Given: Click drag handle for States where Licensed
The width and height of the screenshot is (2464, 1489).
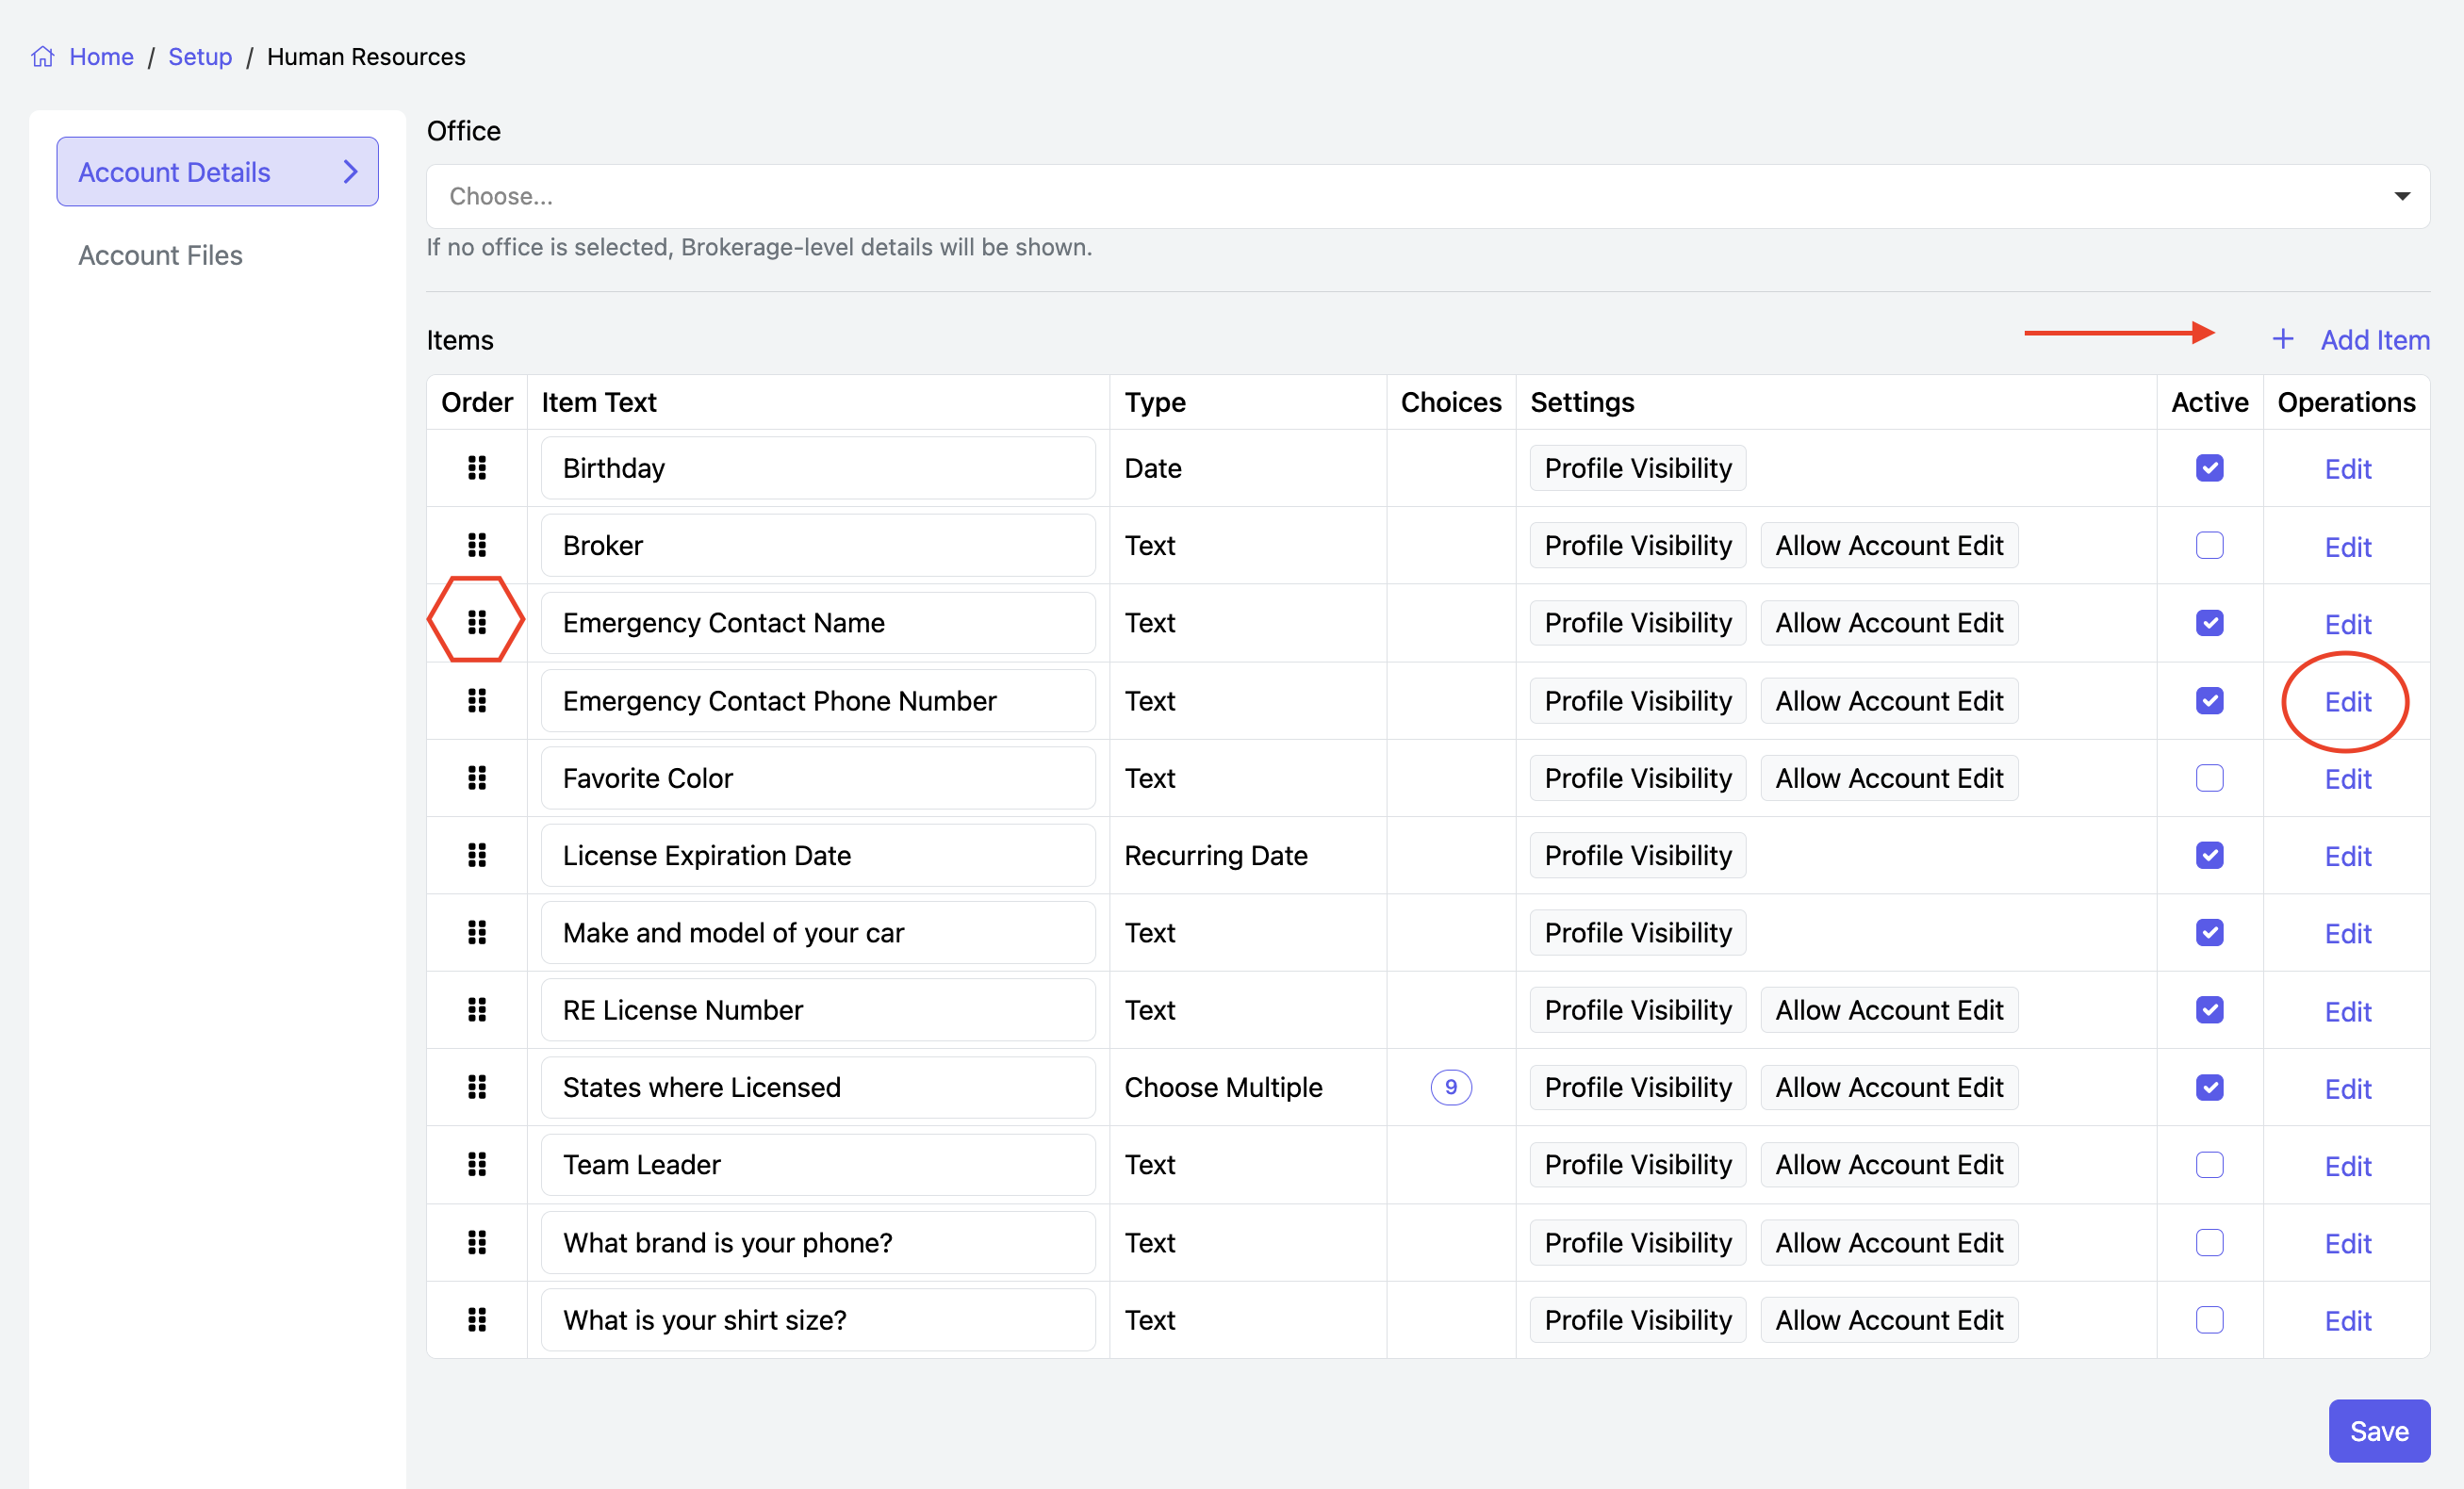Looking at the screenshot, I should tap(477, 1087).
